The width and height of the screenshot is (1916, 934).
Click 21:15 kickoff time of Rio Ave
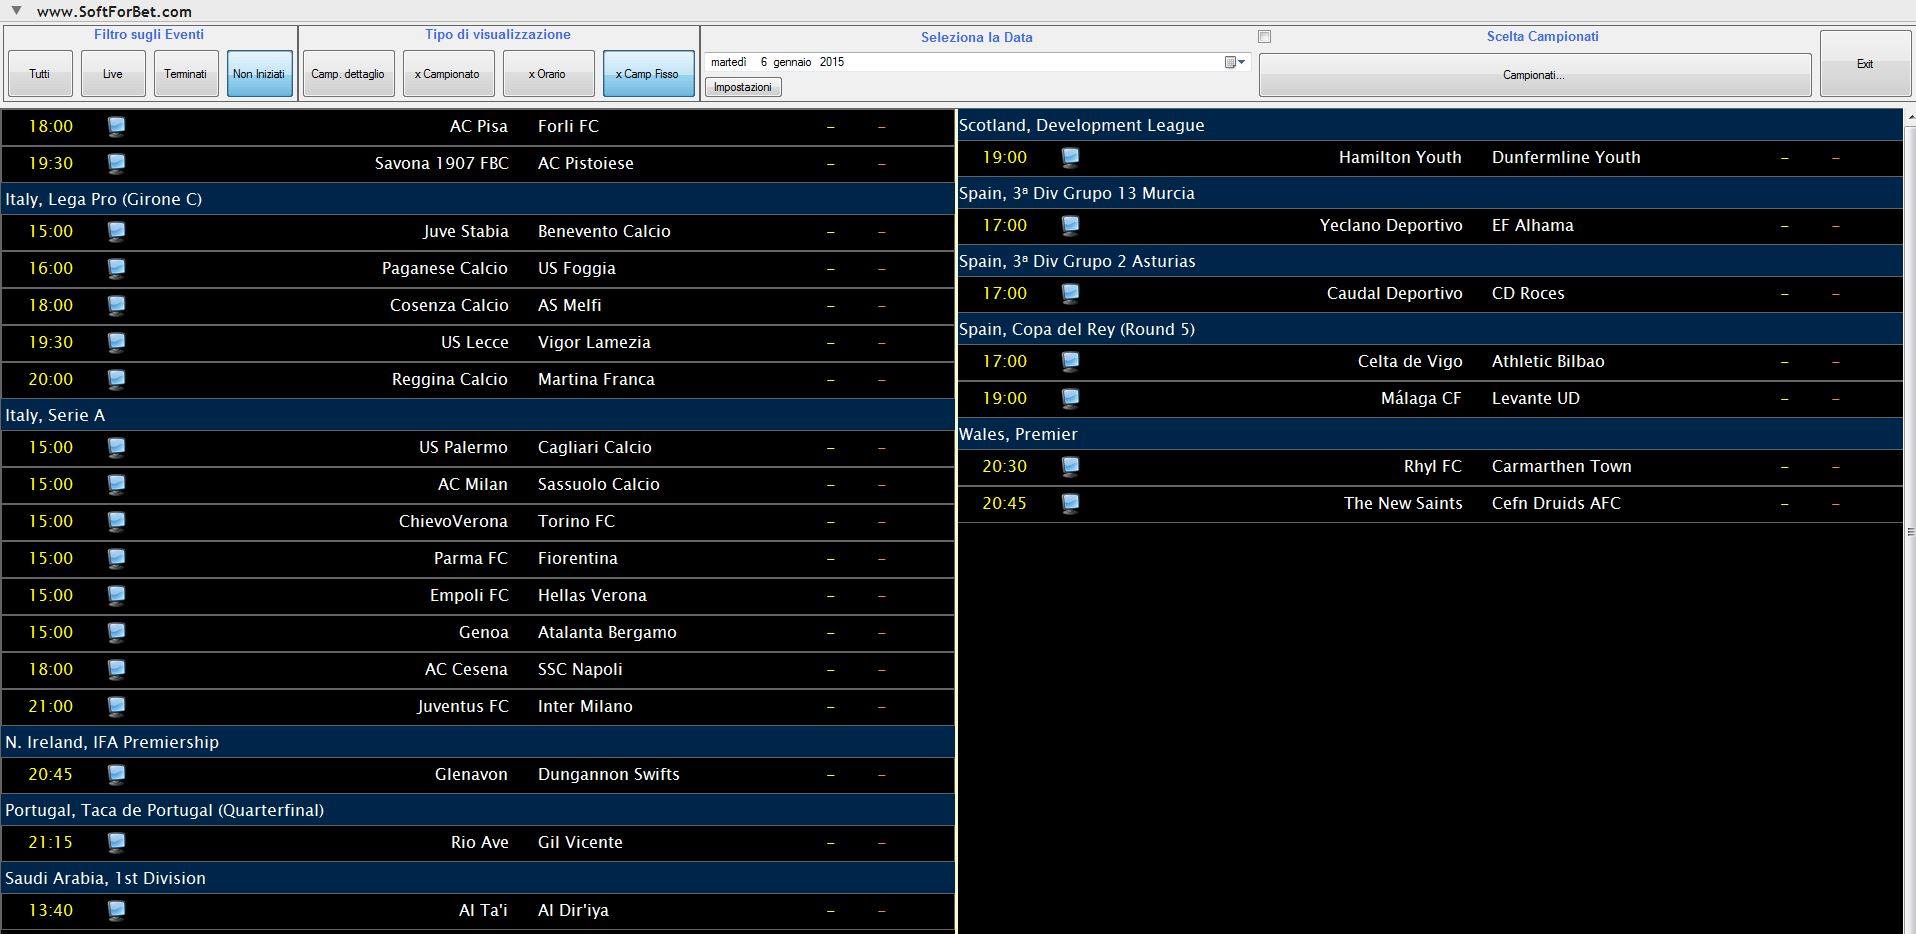(x=50, y=842)
